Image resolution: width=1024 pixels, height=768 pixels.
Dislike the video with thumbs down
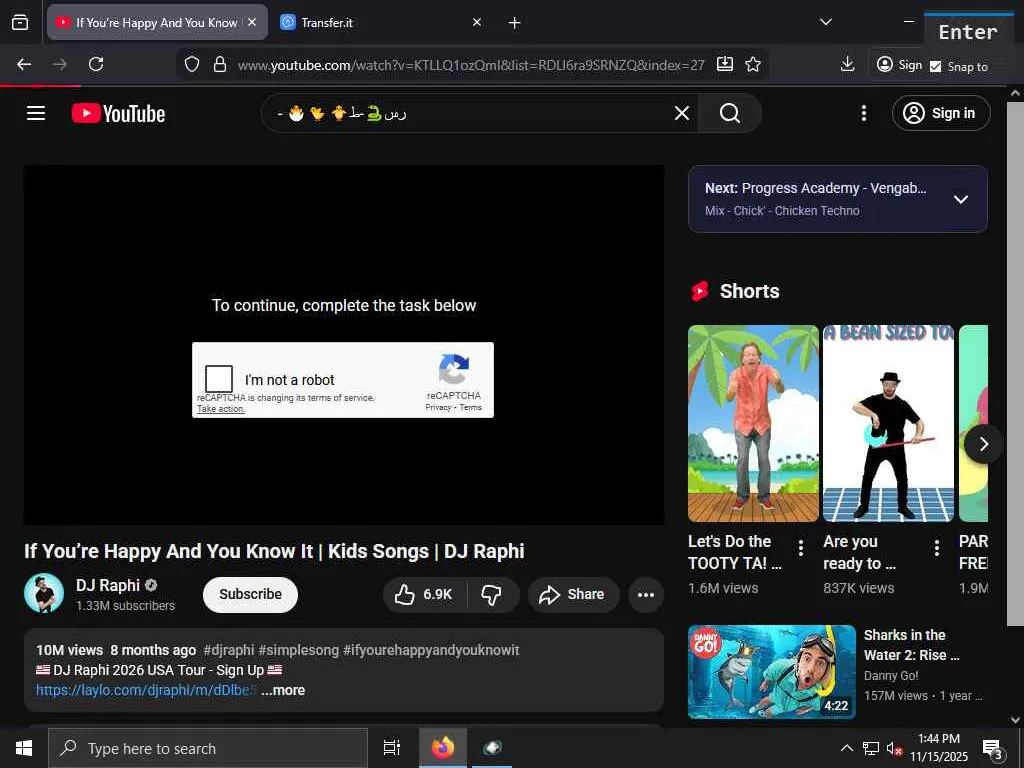click(x=491, y=594)
